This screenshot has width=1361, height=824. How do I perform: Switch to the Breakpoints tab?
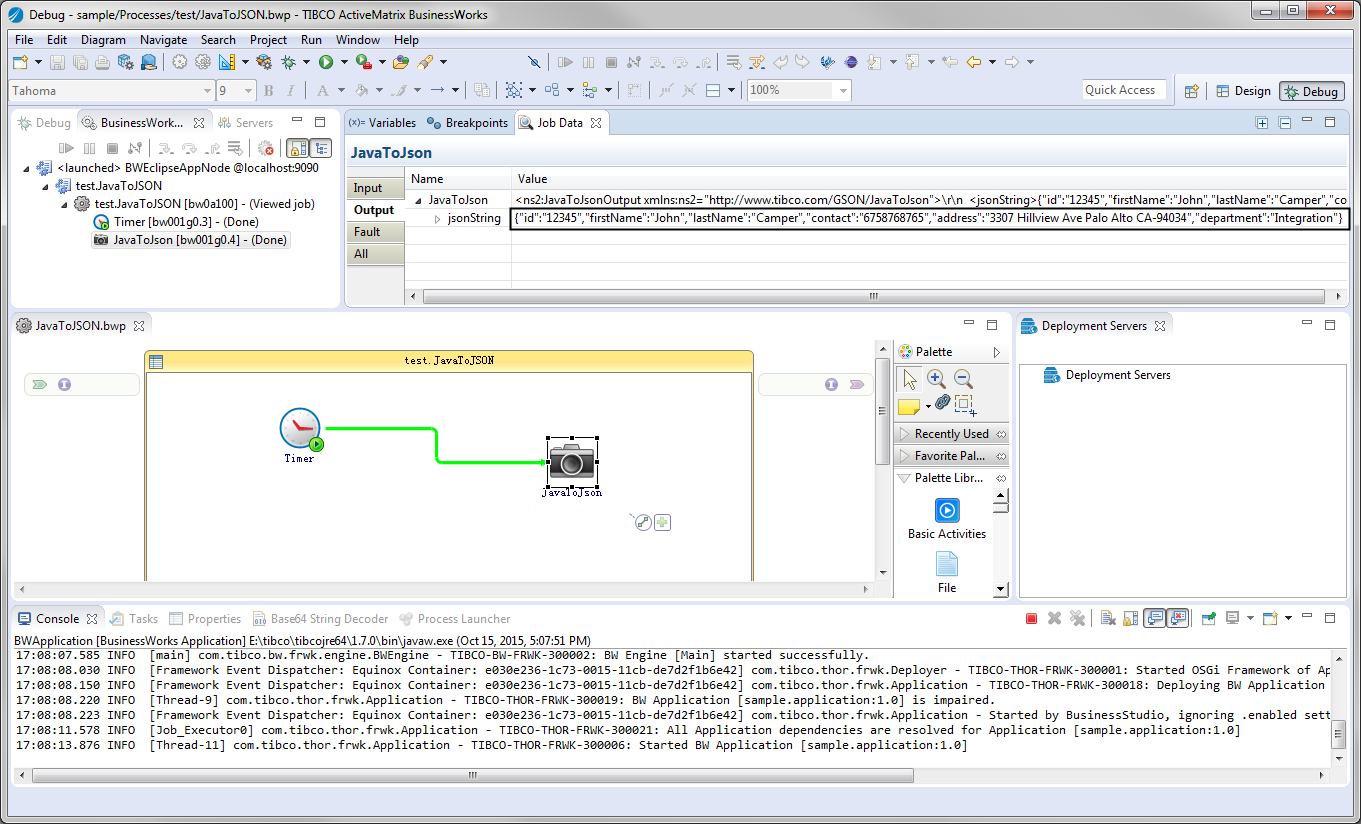[467, 123]
